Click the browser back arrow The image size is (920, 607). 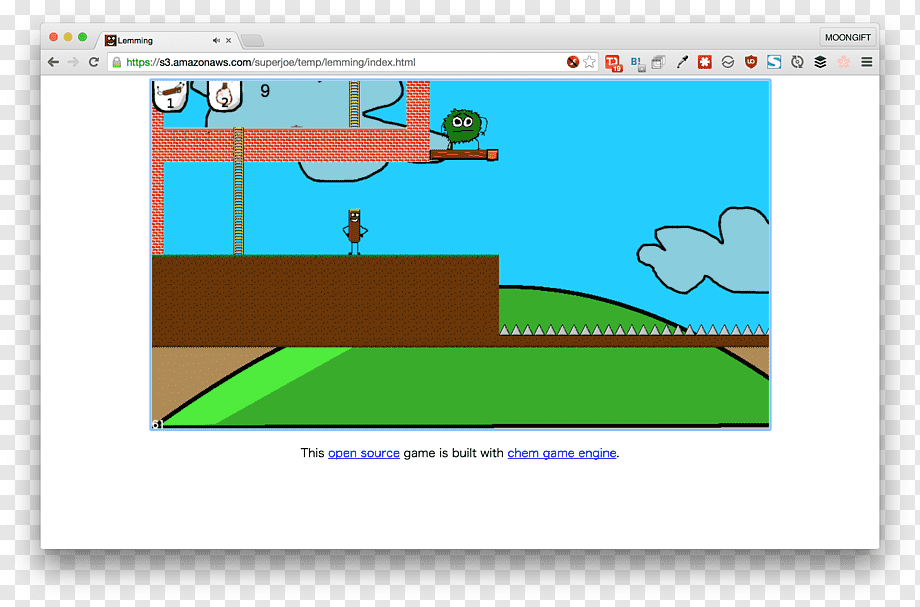point(53,62)
